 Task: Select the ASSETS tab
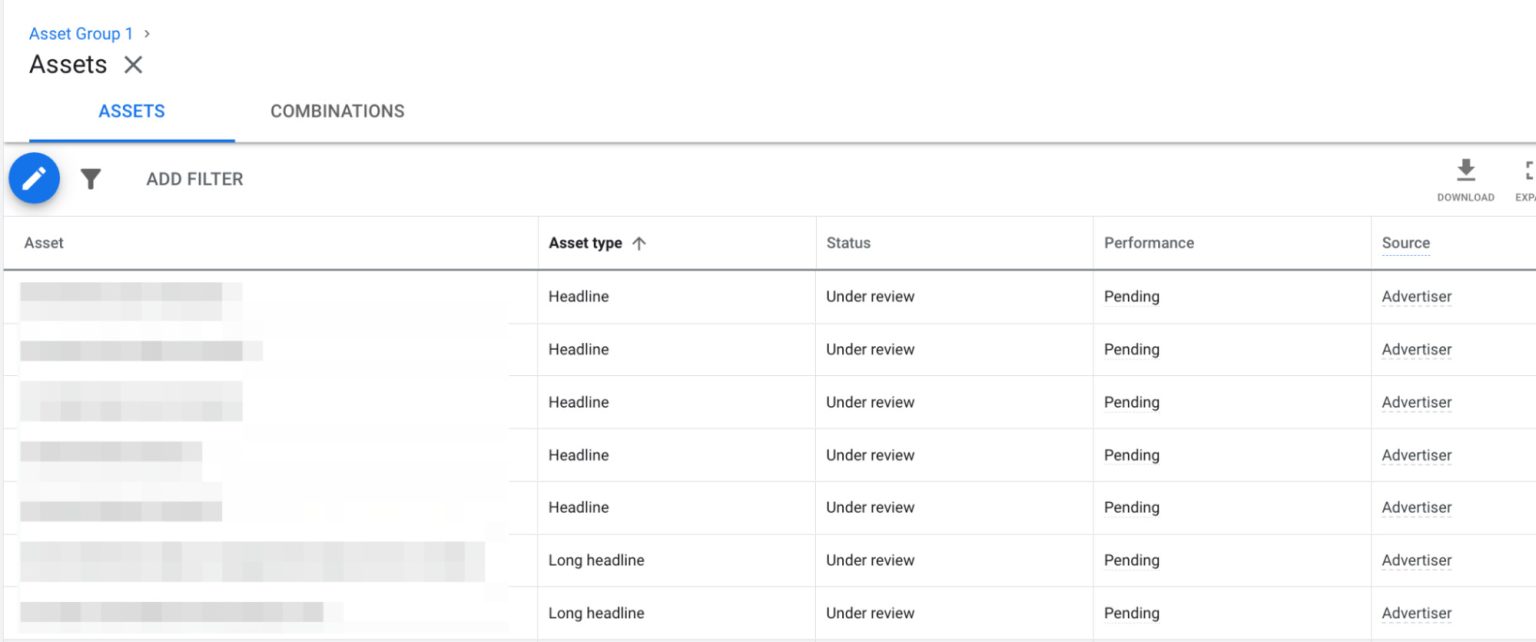pyautogui.click(x=131, y=111)
